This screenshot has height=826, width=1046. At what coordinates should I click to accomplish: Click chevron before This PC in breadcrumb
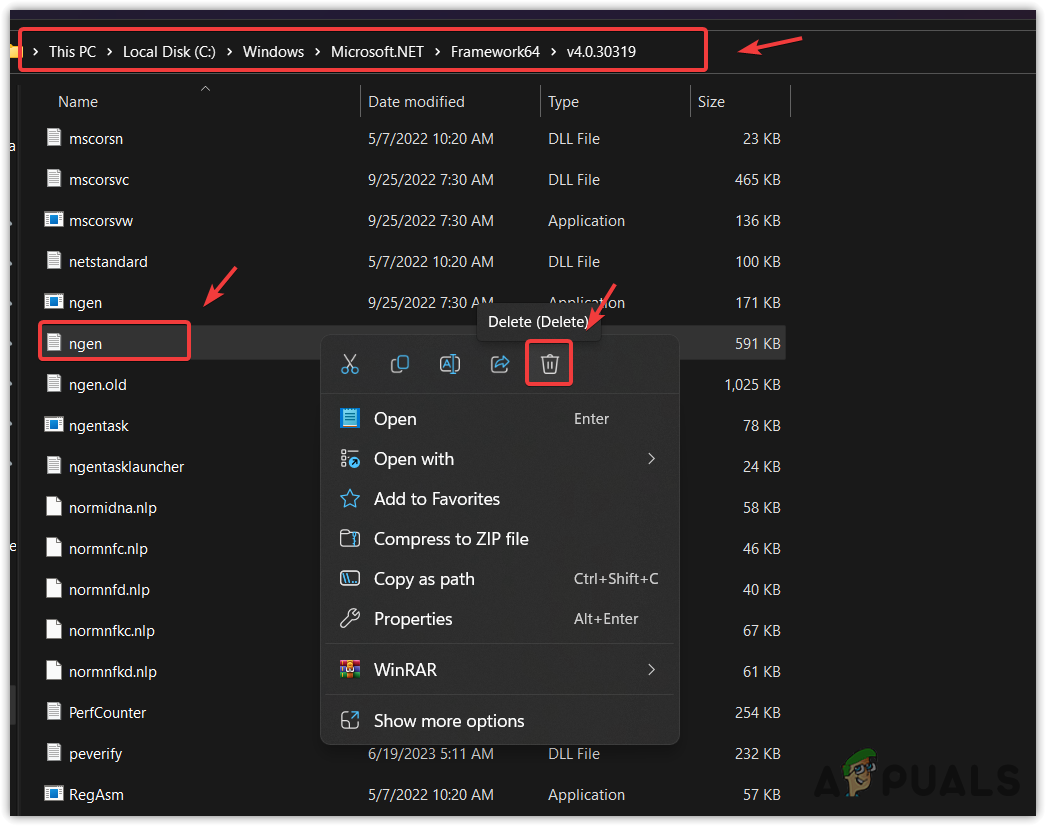coord(35,51)
